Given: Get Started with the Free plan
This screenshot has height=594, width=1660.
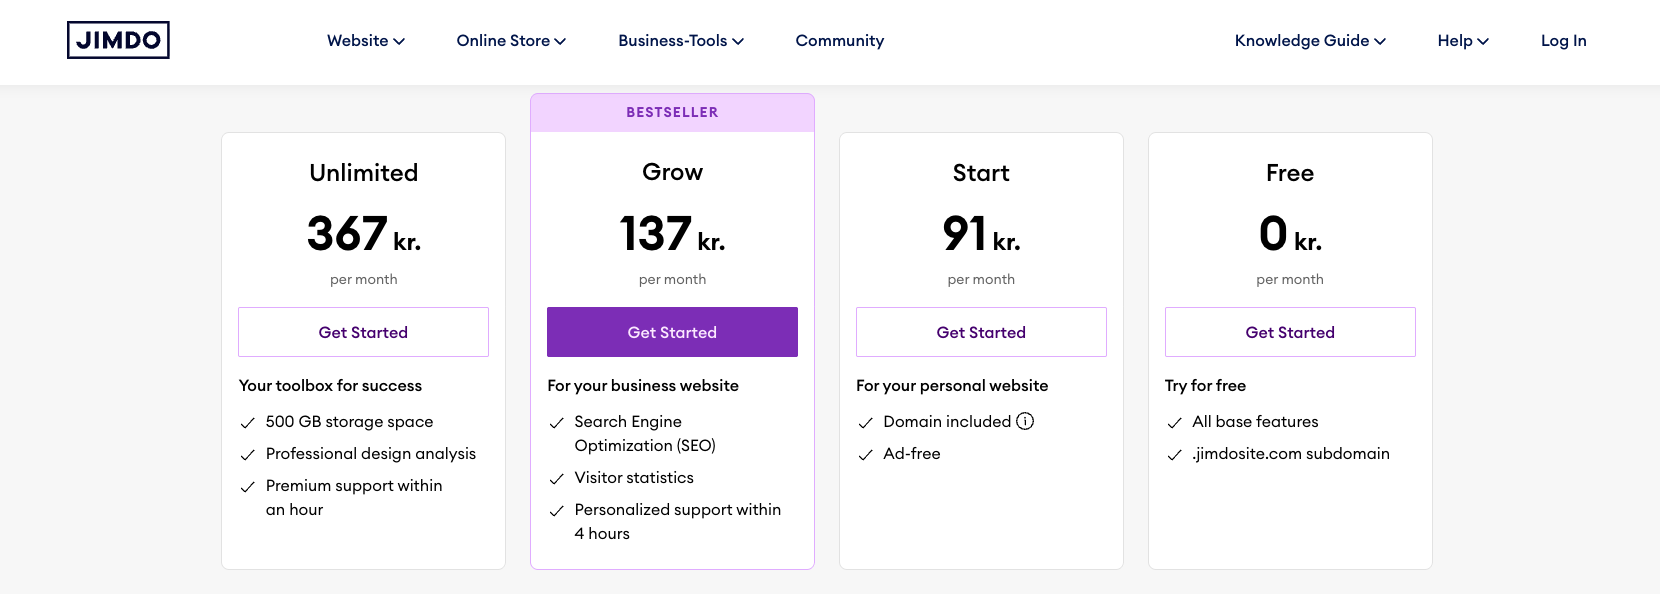Looking at the screenshot, I should pos(1290,332).
